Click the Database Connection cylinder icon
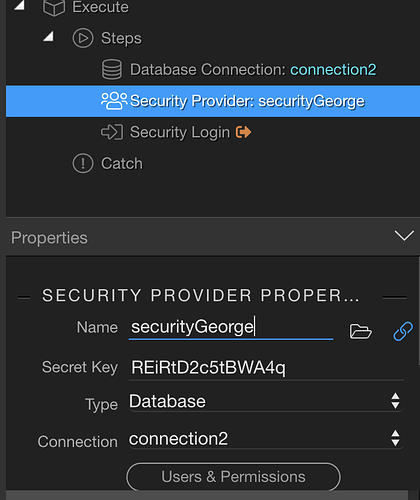 [x=112, y=69]
